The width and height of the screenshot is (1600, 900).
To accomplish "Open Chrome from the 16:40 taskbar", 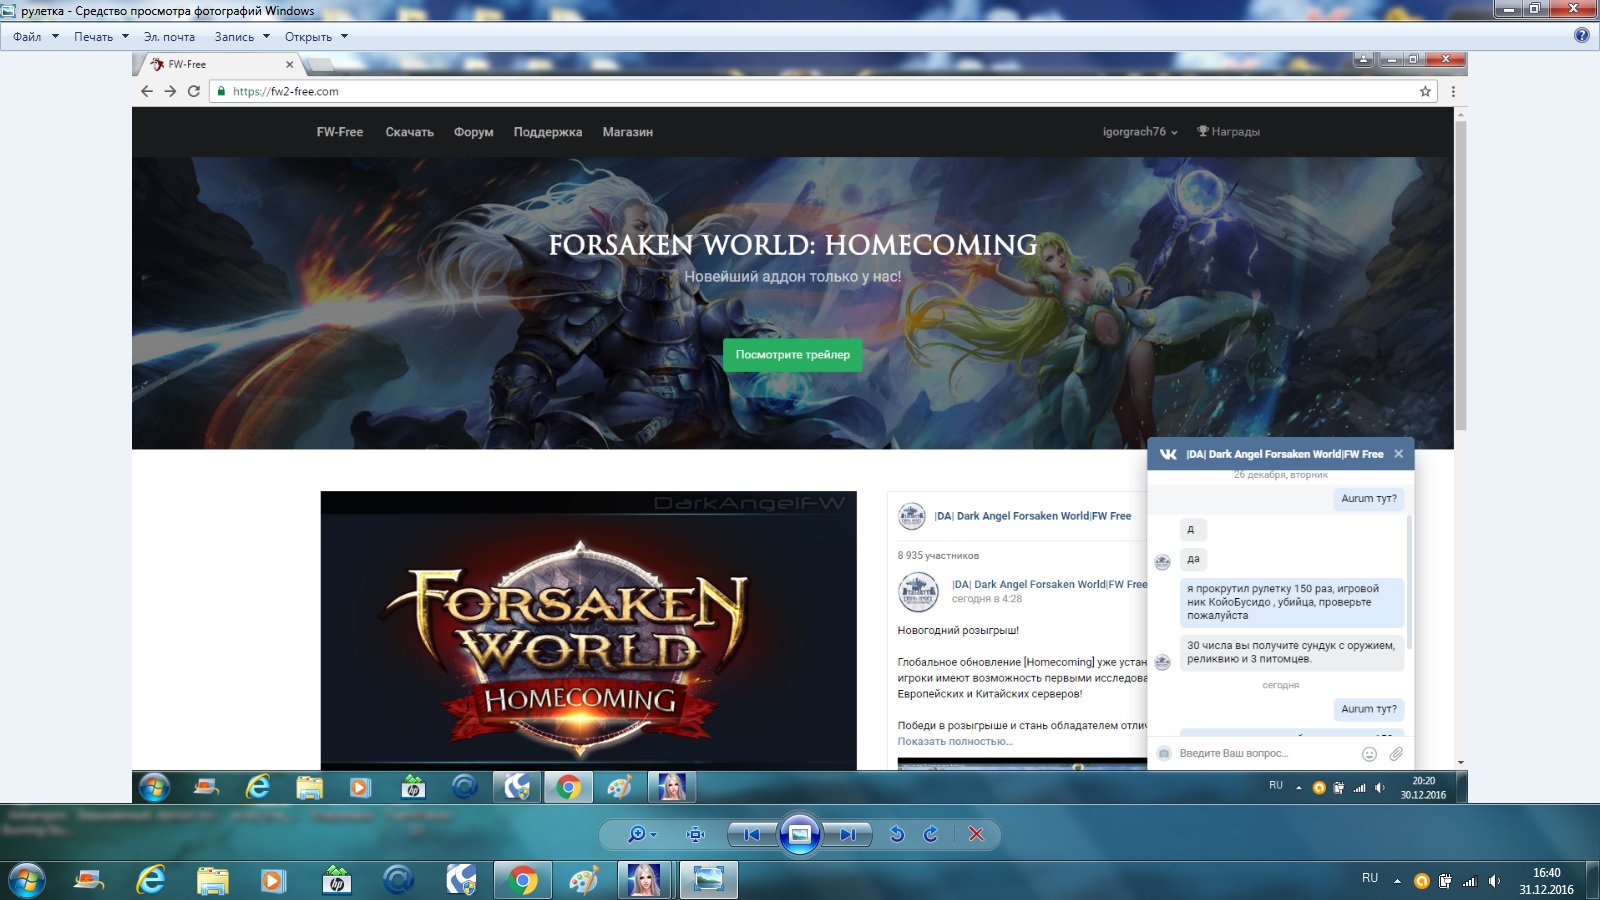I will pos(522,880).
